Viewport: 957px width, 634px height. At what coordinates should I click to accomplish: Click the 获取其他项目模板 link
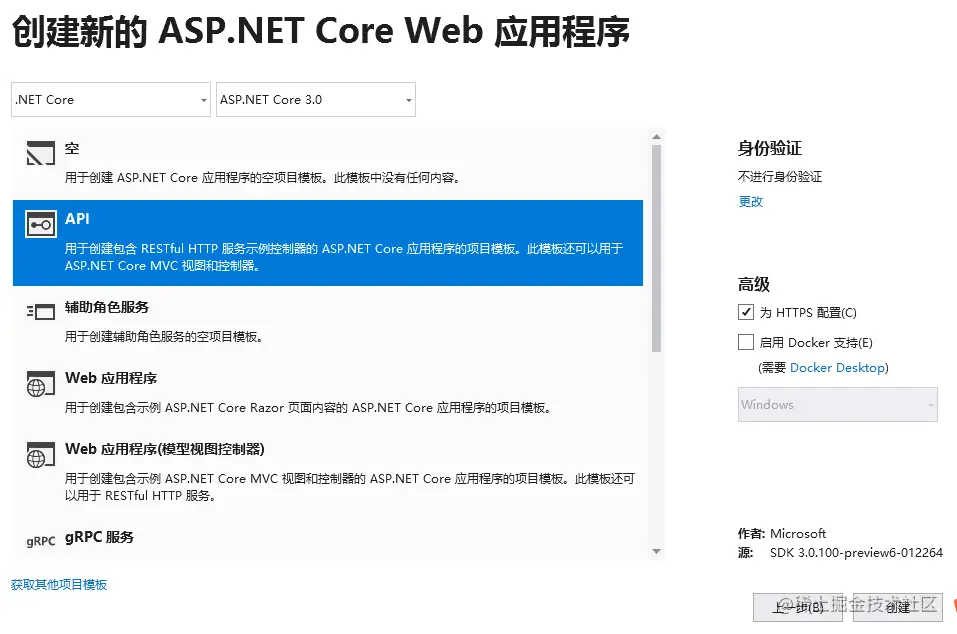(x=59, y=585)
